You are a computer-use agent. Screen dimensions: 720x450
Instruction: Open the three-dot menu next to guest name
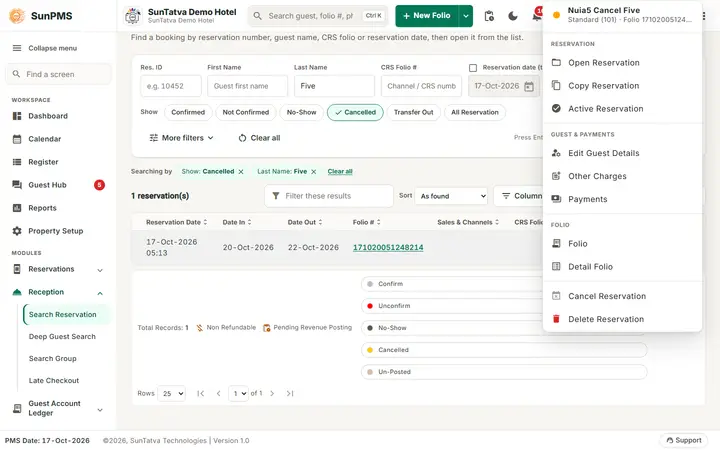(x=704, y=16)
